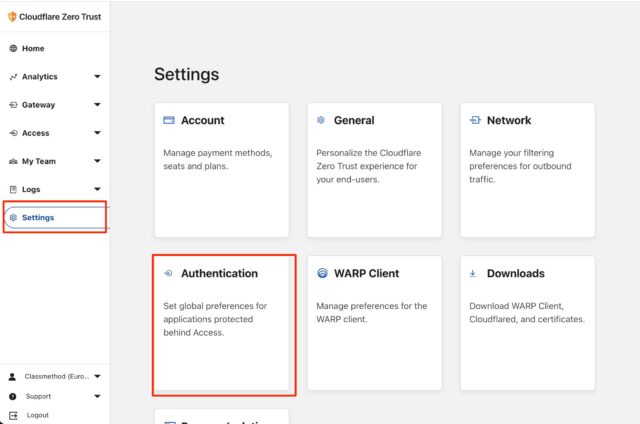This screenshot has height=424, width=640.
Task: Click the Access icon in sidebar
Action: [x=13, y=133]
